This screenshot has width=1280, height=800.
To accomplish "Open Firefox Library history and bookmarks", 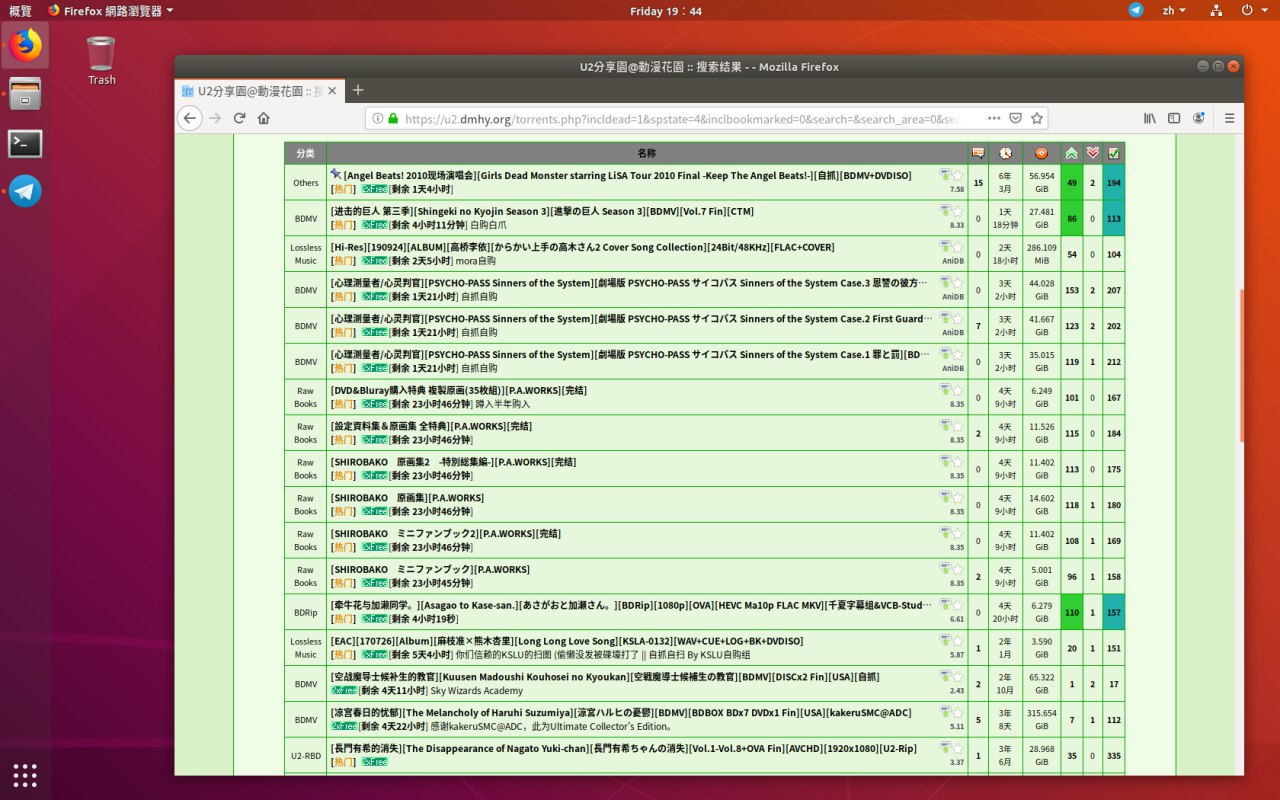I will 1151,118.
